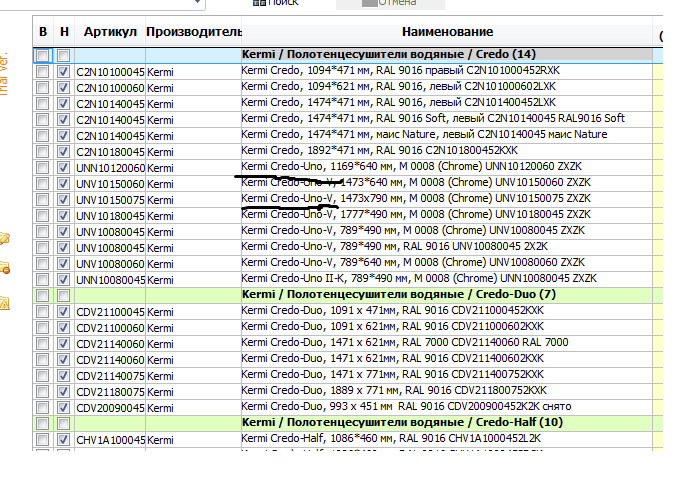Click the Отмена button at the top
The image size is (687, 479).
(x=390, y=3)
